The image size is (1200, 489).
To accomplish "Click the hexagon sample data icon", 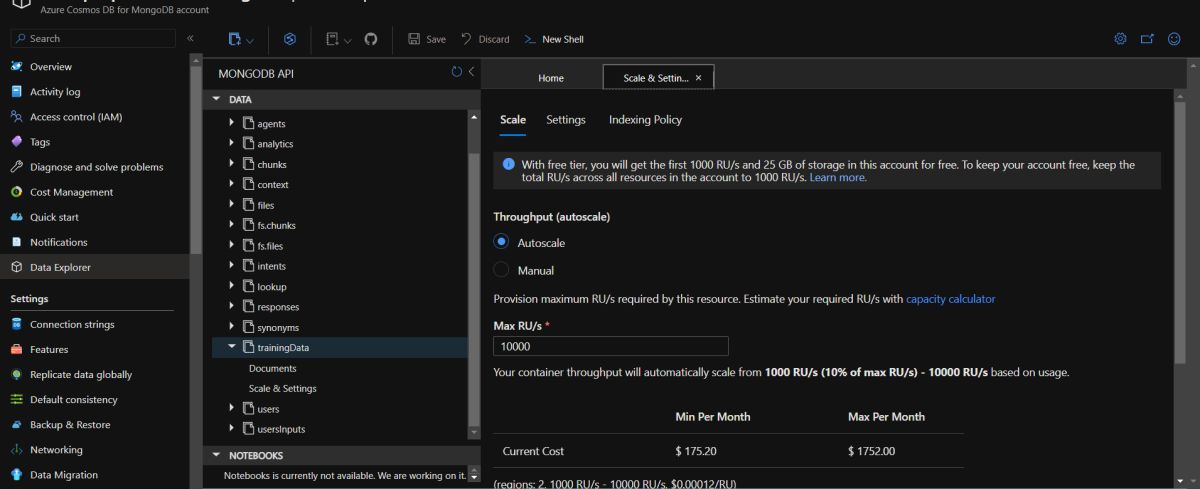I will pos(290,39).
